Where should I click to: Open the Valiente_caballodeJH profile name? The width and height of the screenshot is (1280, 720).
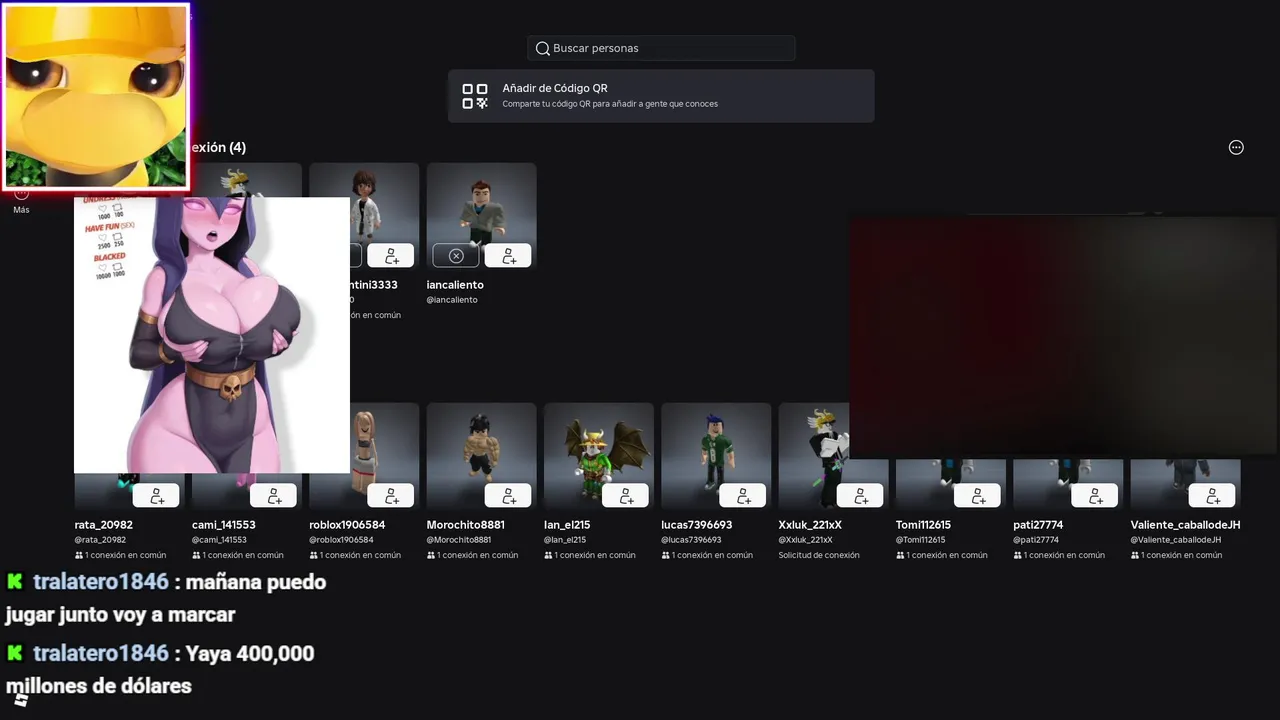click(x=1186, y=525)
